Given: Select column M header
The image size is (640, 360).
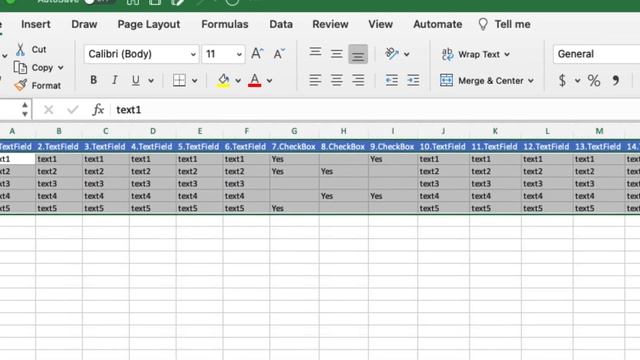Looking at the screenshot, I should [599, 131].
